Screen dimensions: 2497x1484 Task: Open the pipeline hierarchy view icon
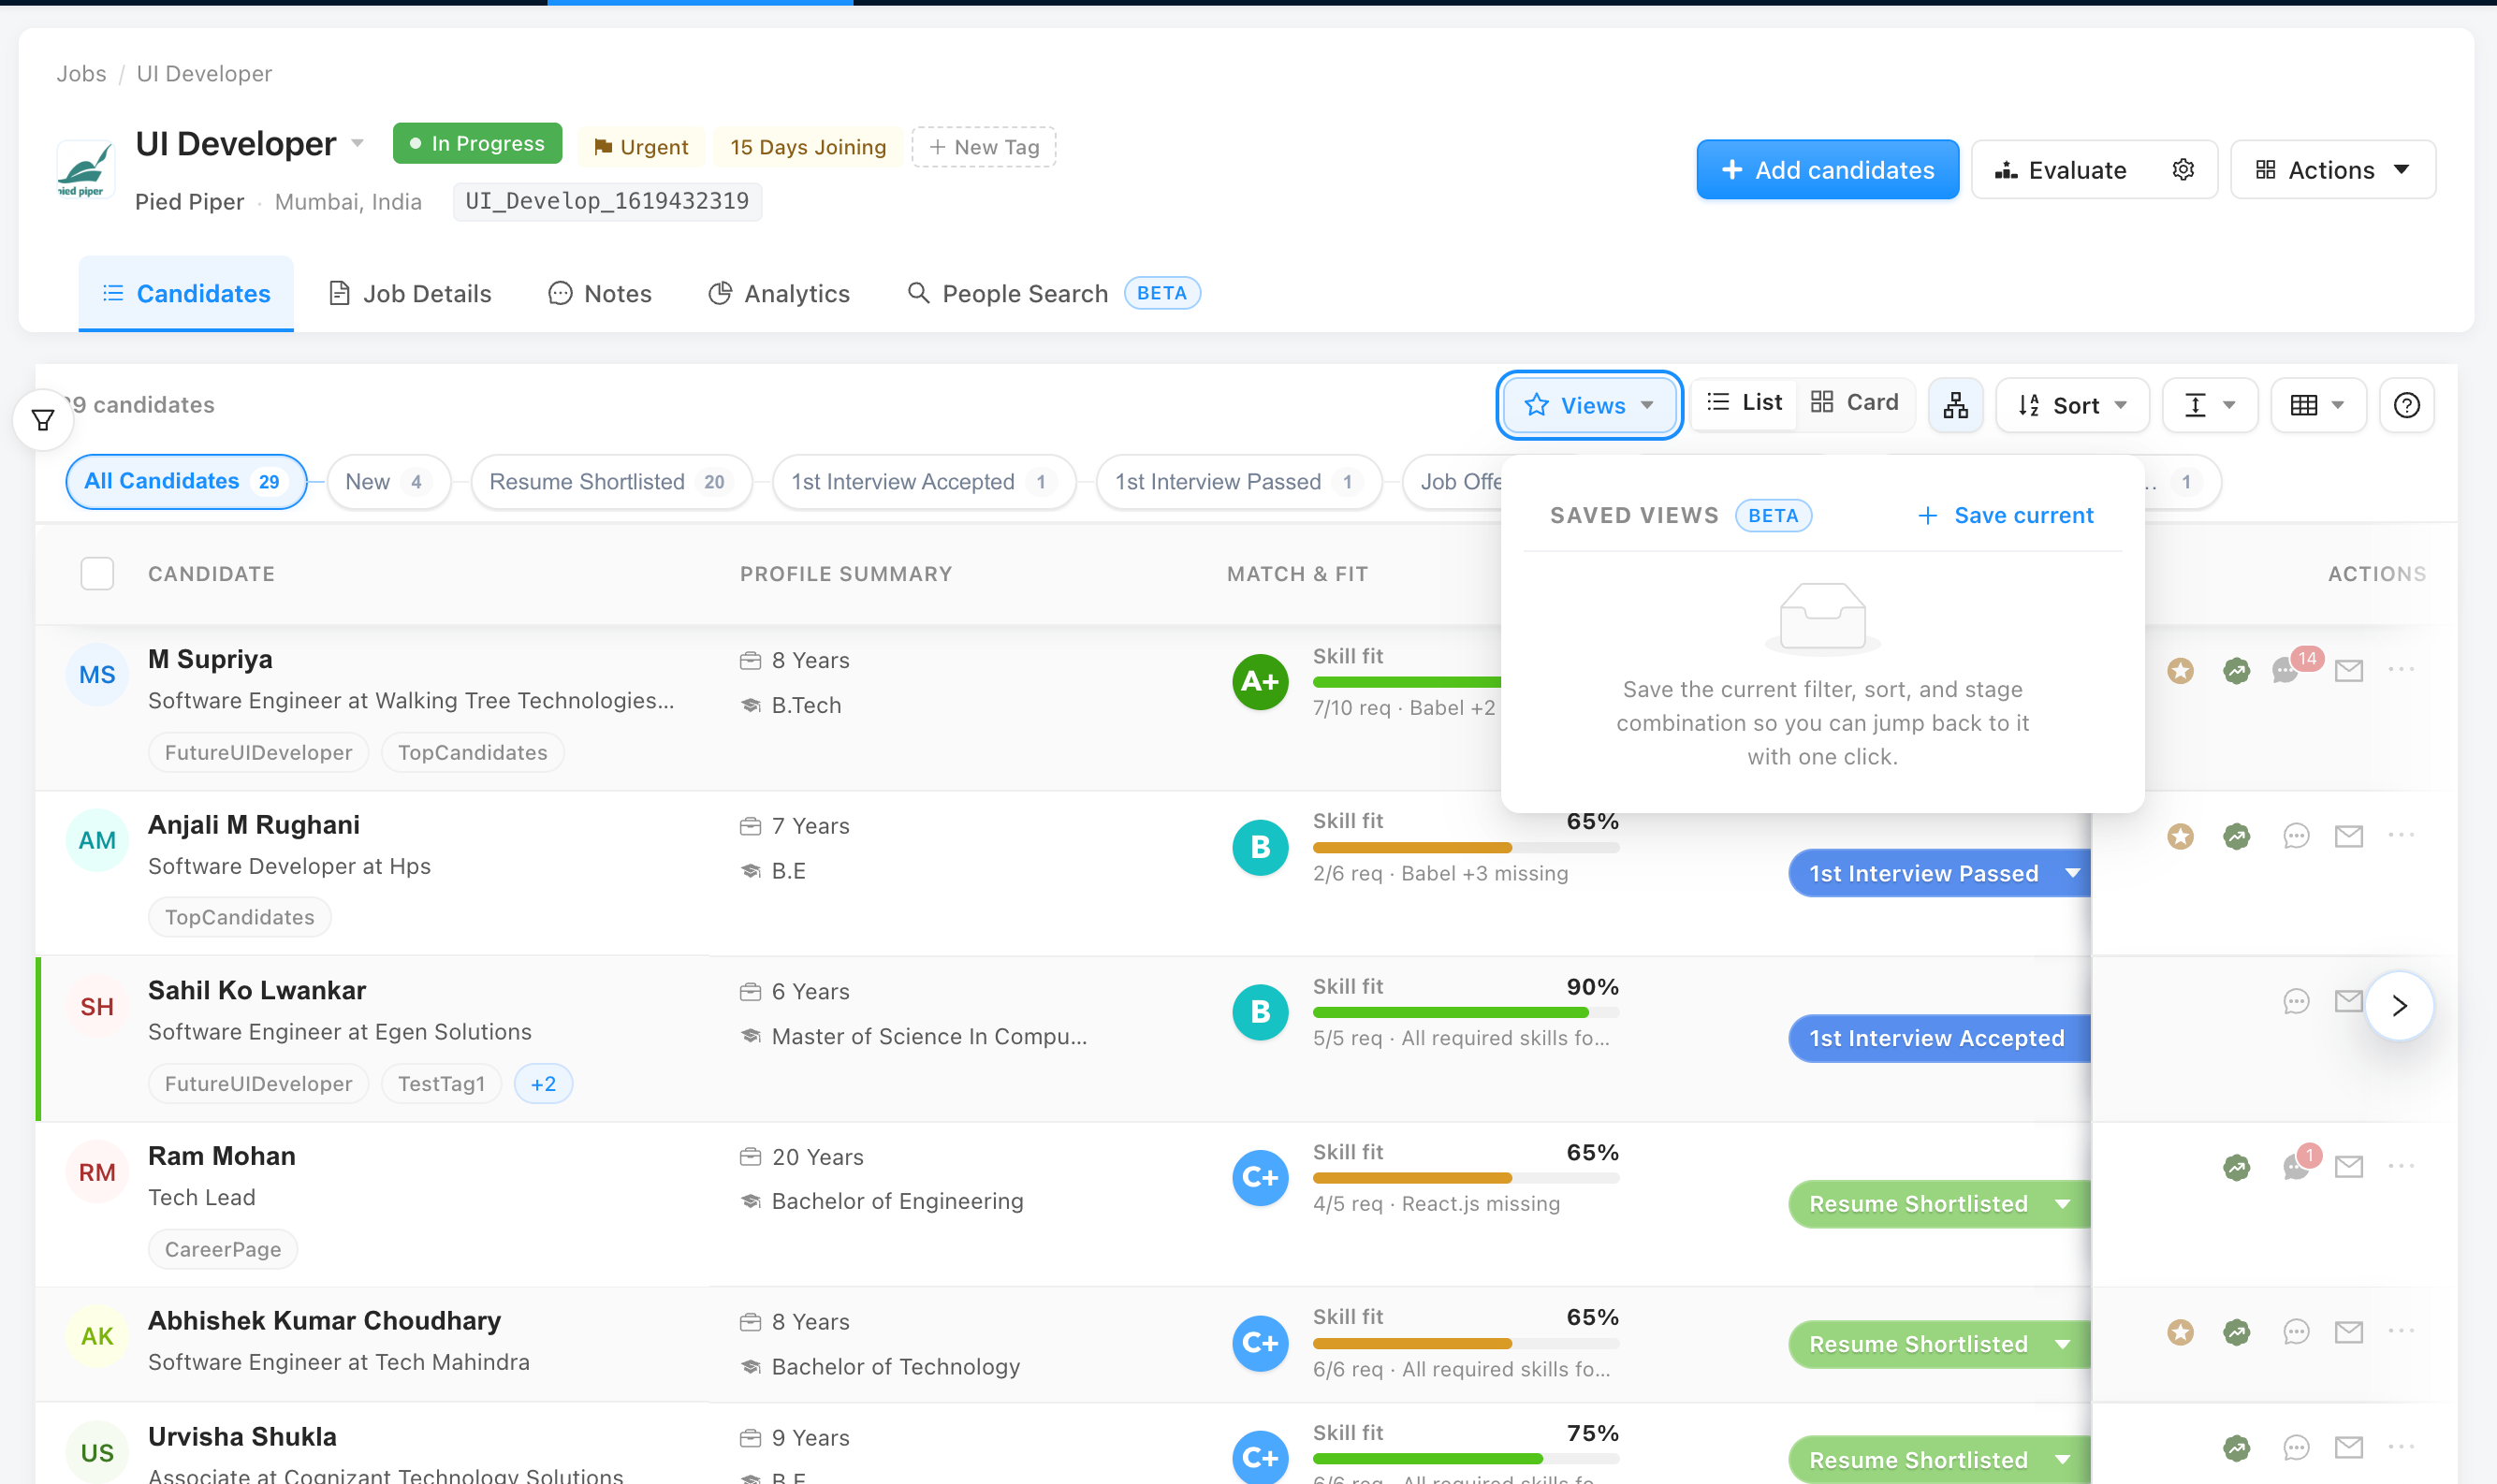(x=1955, y=405)
